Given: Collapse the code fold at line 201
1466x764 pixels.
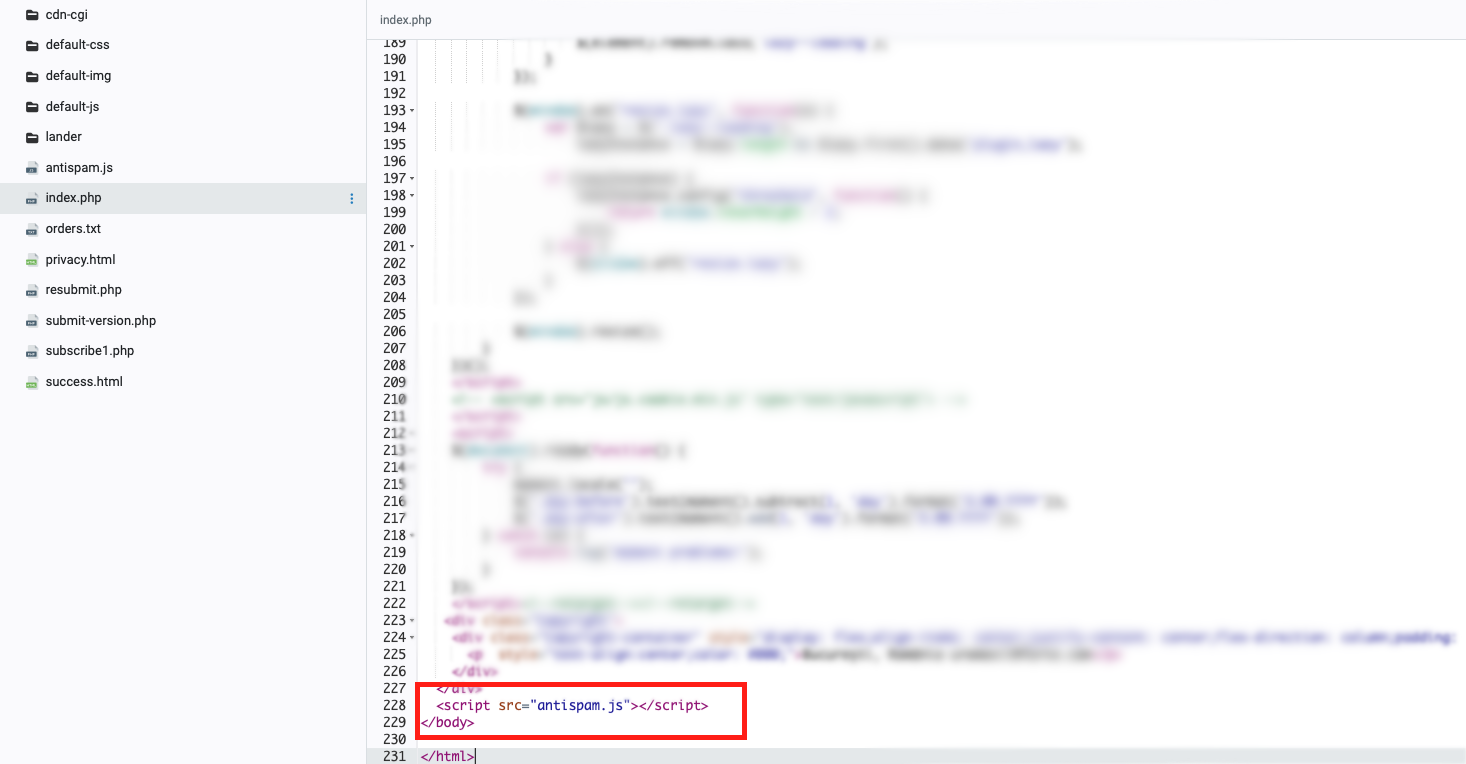Looking at the screenshot, I should click(x=413, y=246).
